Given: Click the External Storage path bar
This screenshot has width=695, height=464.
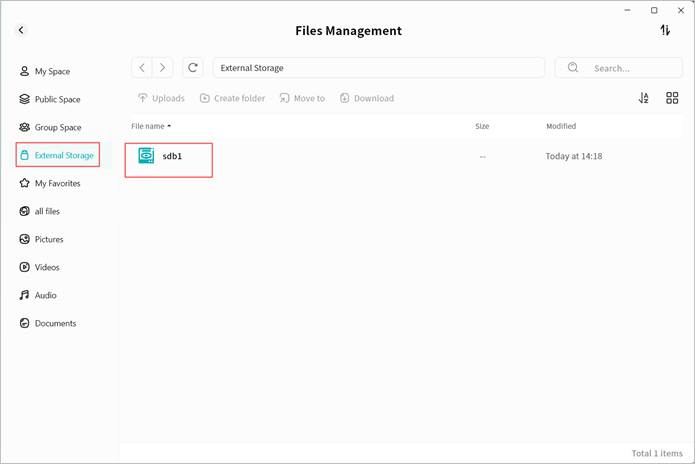Looking at the screenshot, I should pyautogui.click(x=378, y=68).
